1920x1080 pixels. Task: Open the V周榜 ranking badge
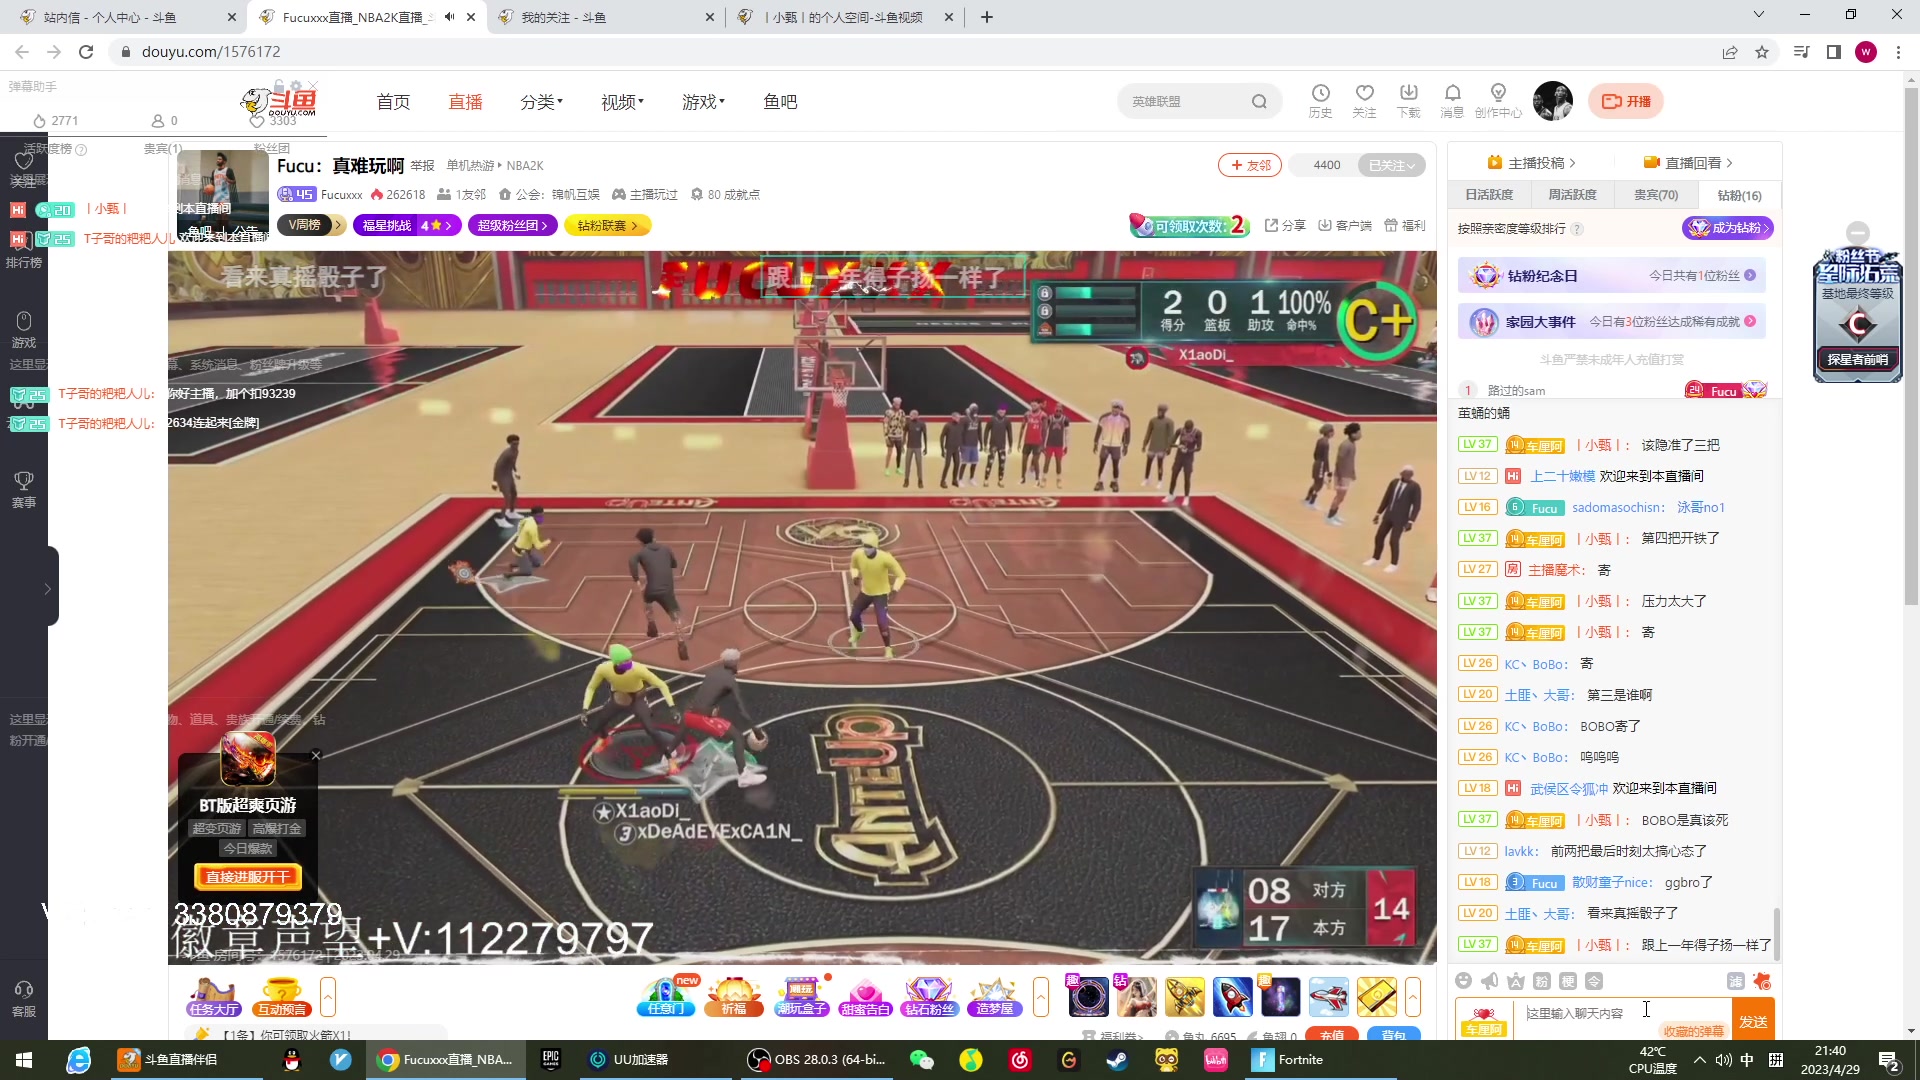(x=311, y=225)
